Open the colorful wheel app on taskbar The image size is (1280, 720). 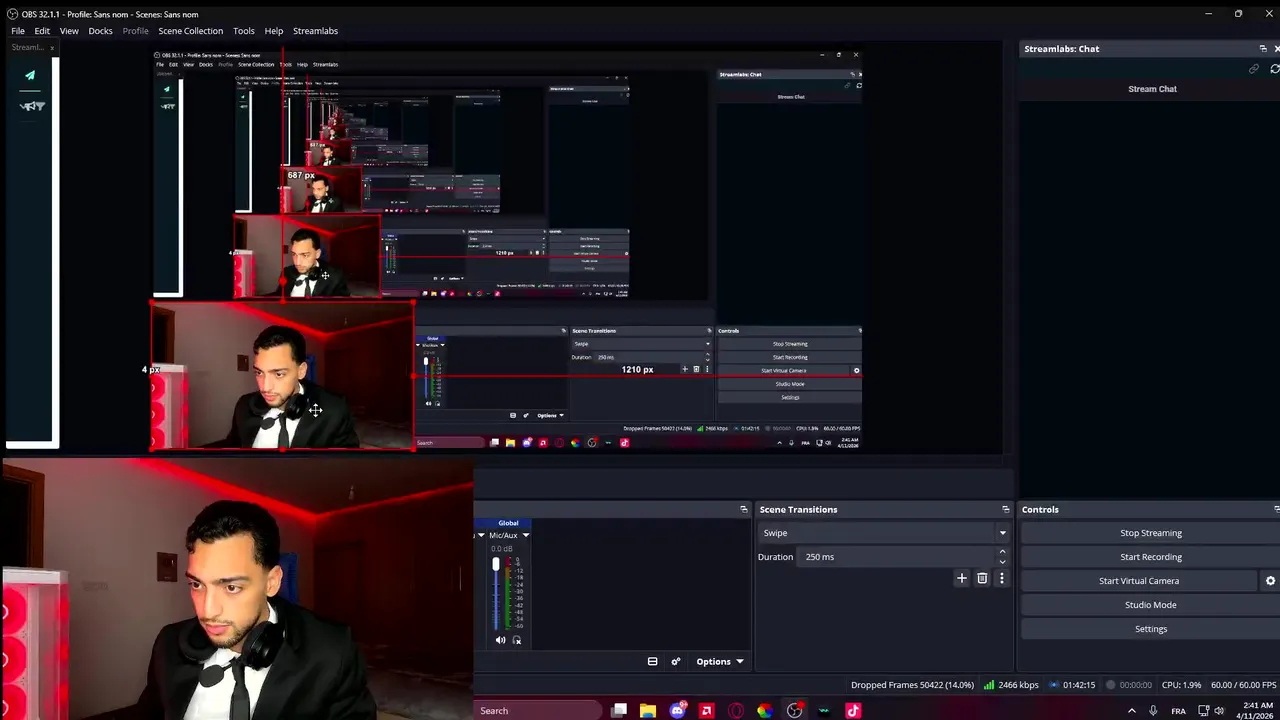(765, 711)
